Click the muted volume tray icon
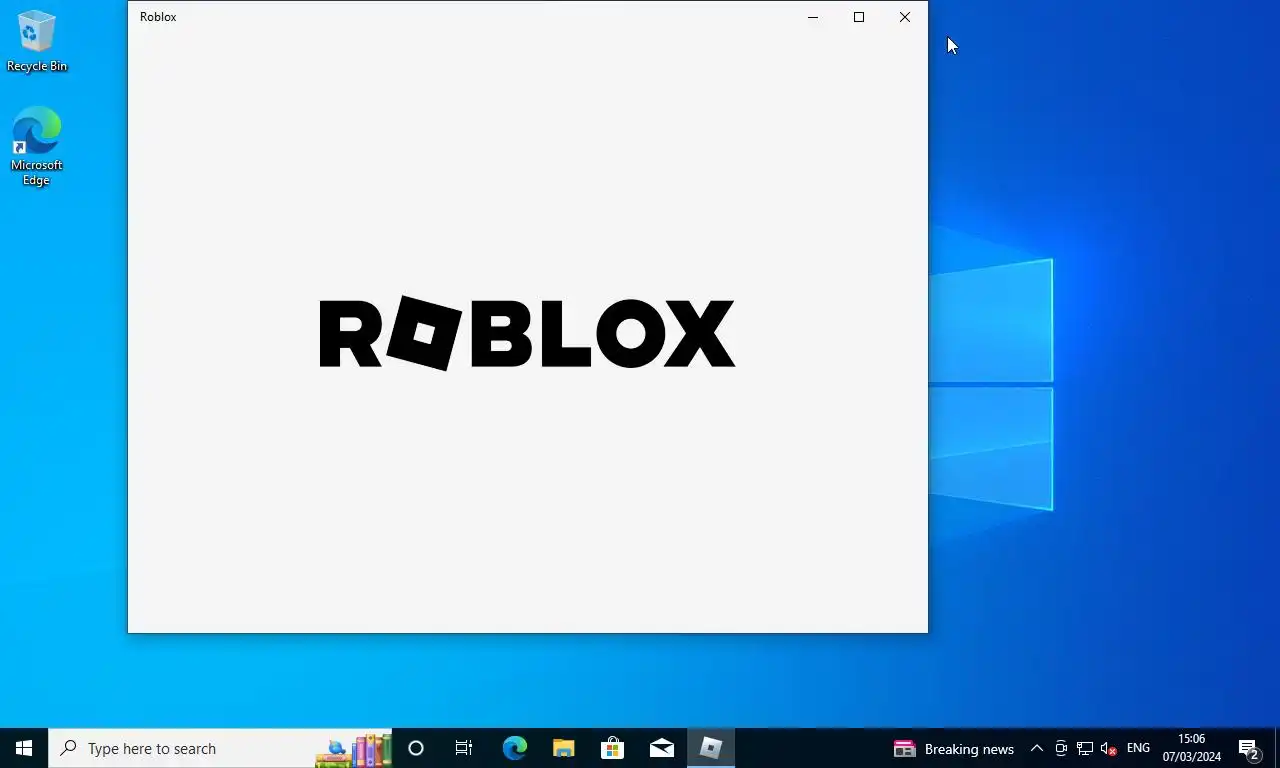Screen dimensions: 1280x768 click(x=1108, y=748)
